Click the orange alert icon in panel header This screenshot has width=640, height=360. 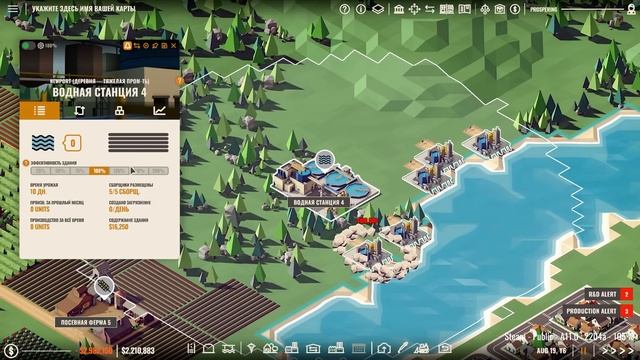click(127, 46)
